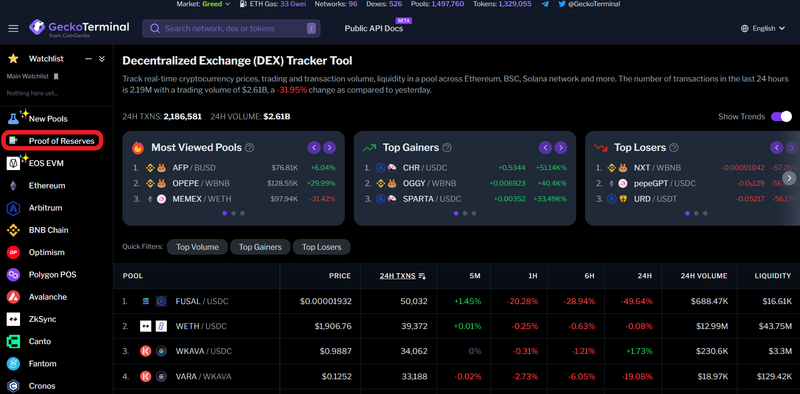
Task: Focus the search network, dex or tokens field
Action: pyautogui.click(x=232, y=29)
